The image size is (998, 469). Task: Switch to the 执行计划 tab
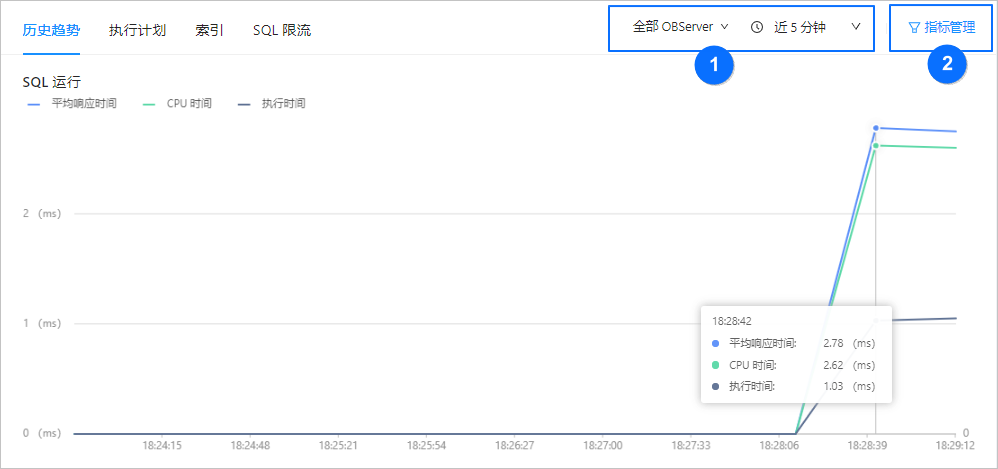coord(137,31)
